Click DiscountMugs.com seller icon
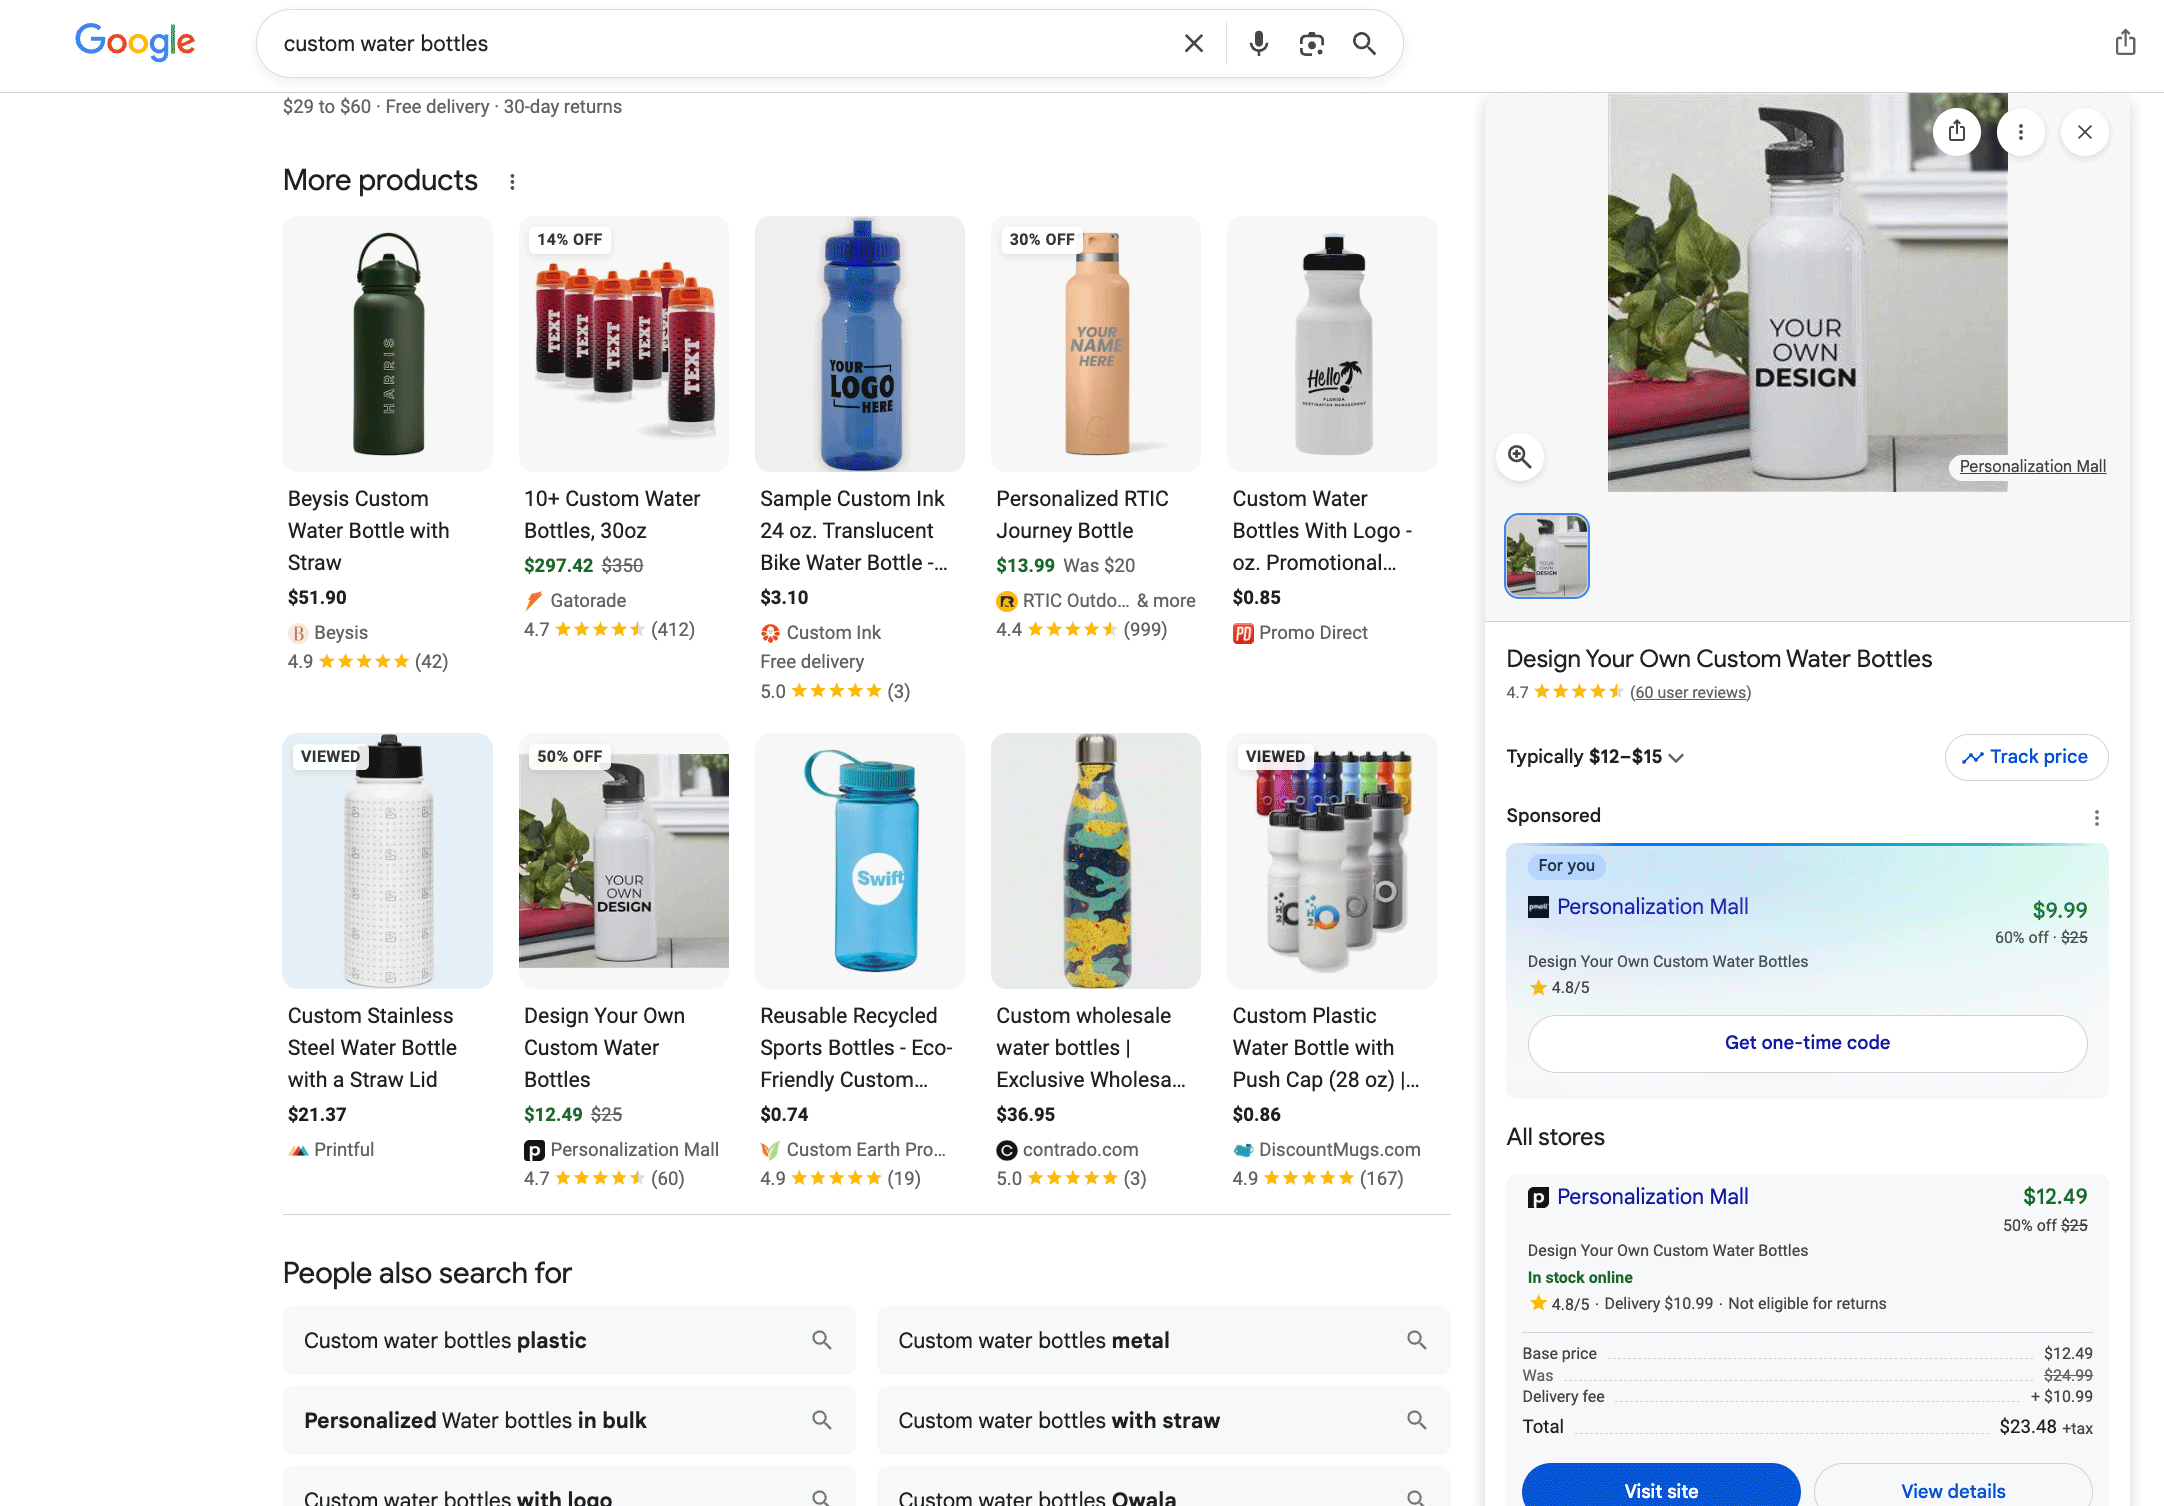Screen dimensions: 2164x1506 tap(1243, 1150)
